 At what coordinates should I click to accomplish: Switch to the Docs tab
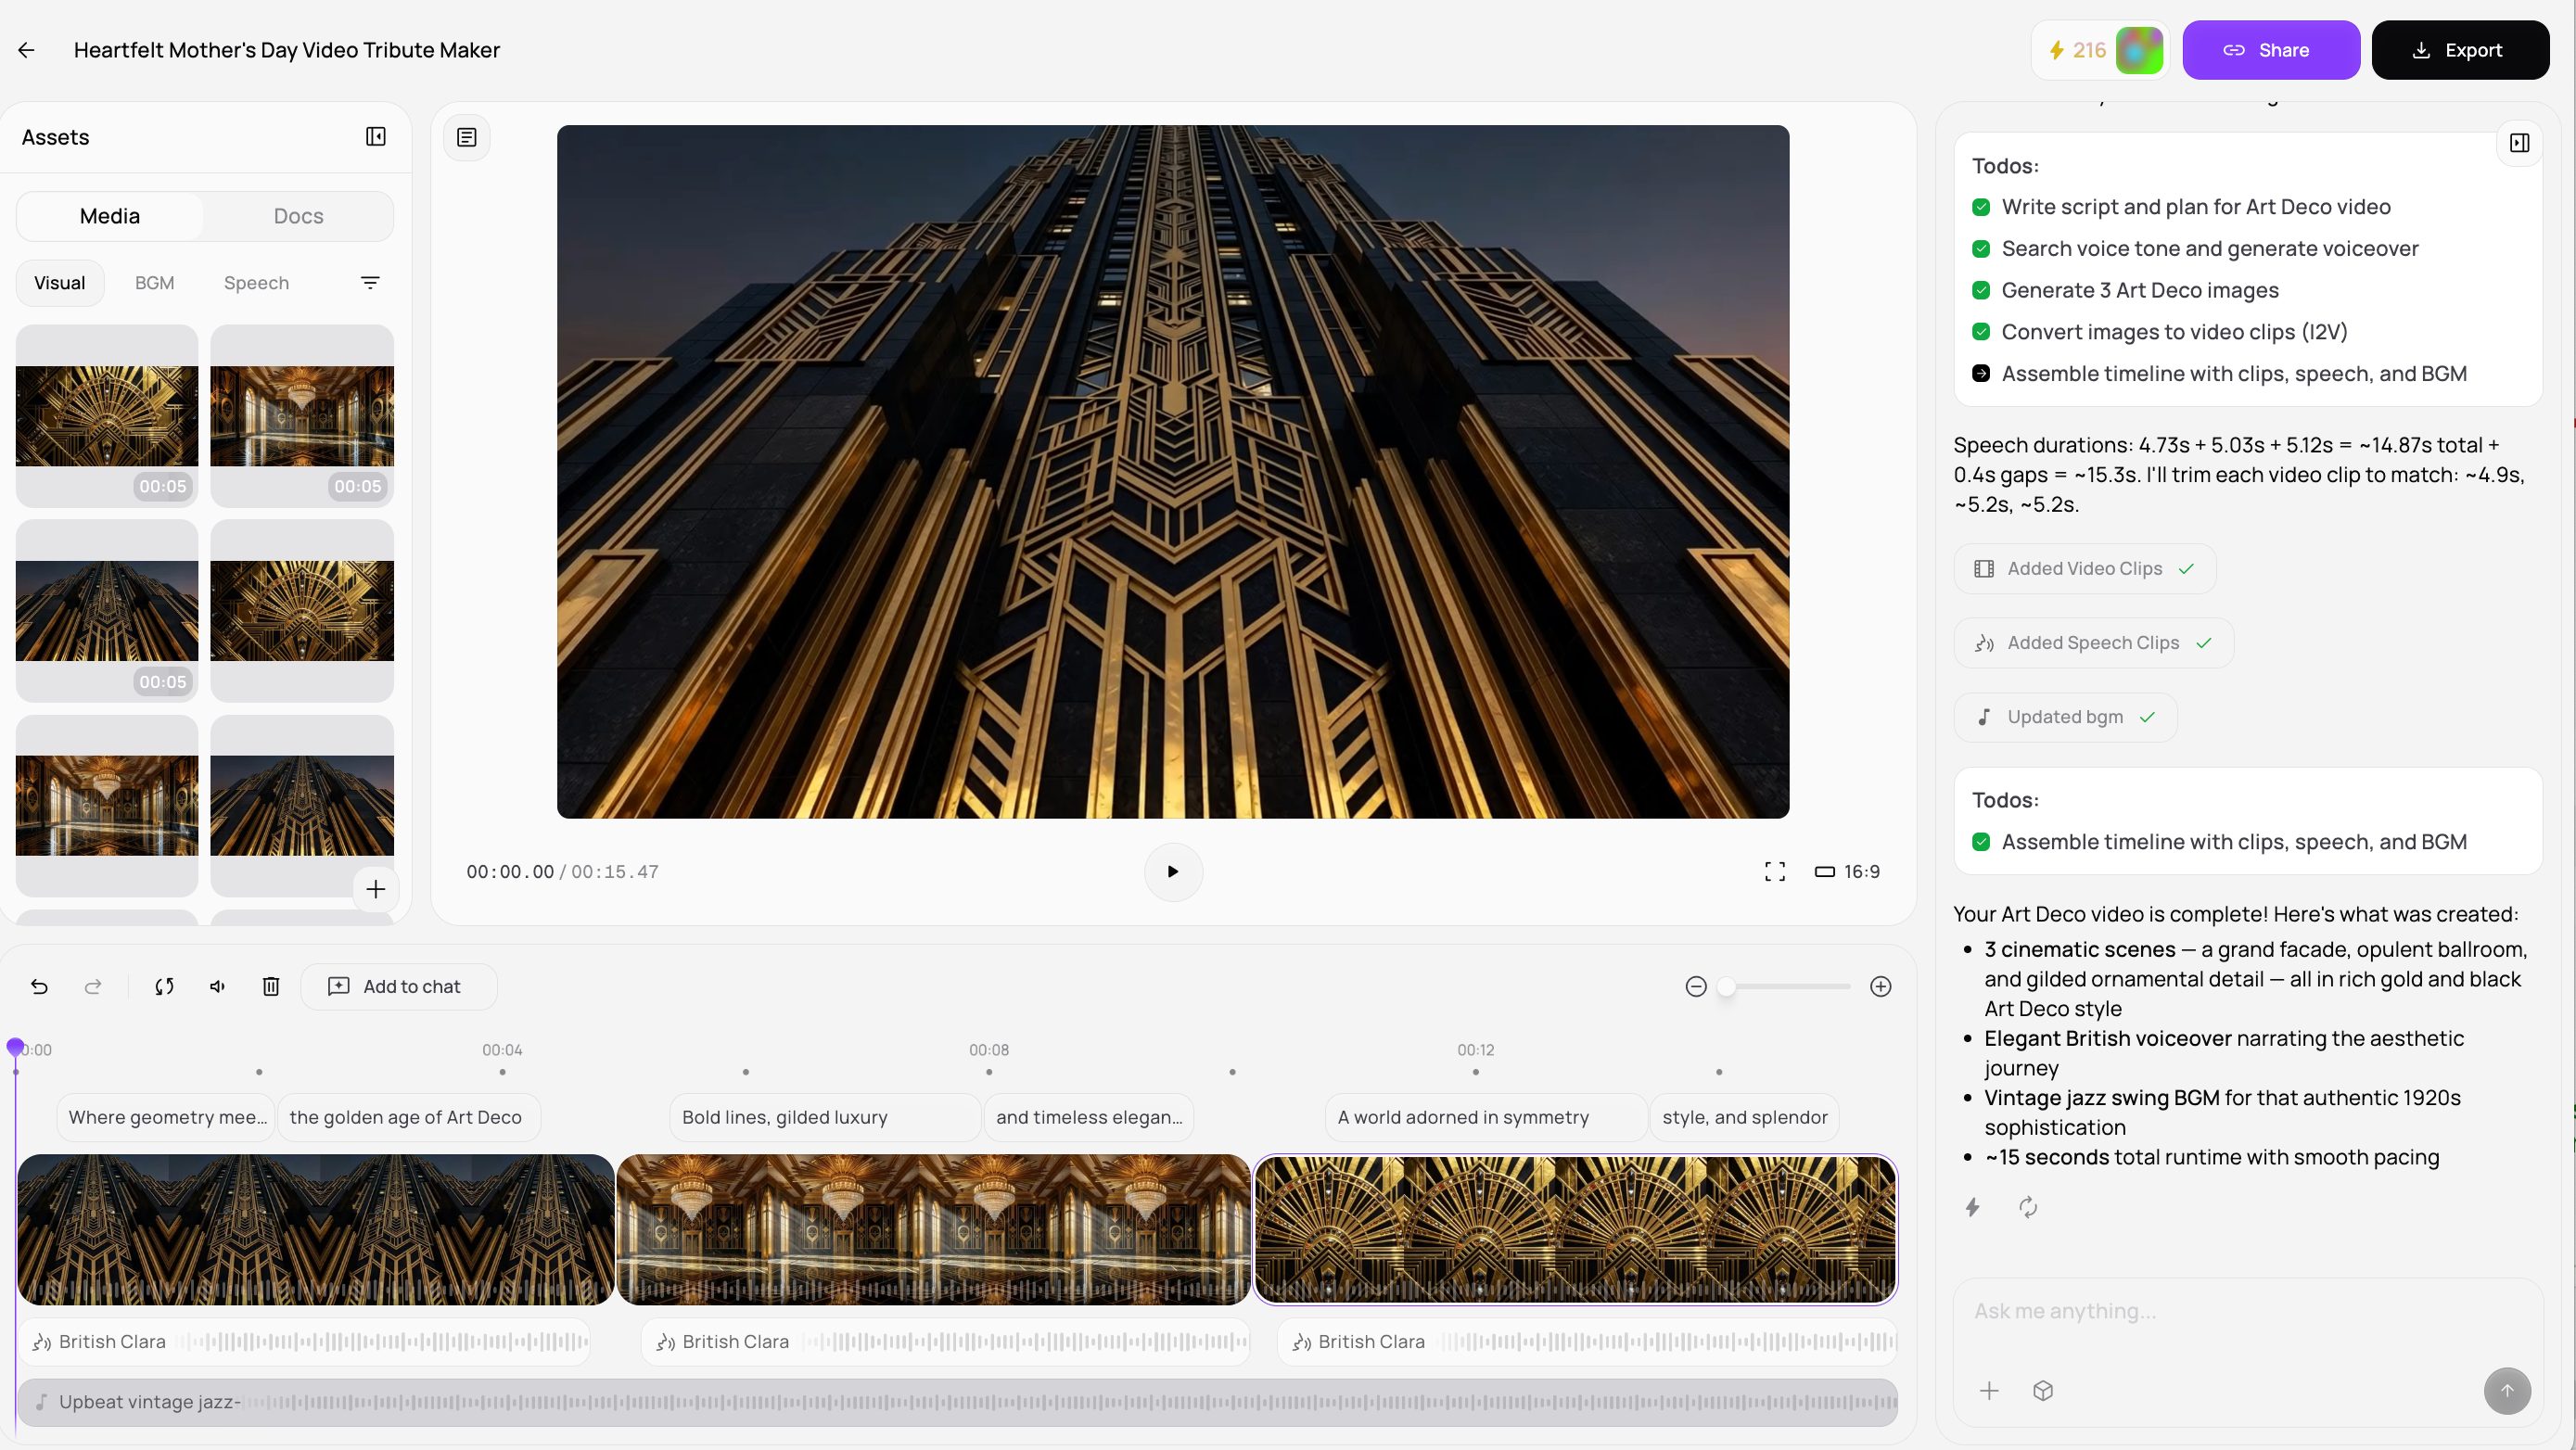coord(298,216)
